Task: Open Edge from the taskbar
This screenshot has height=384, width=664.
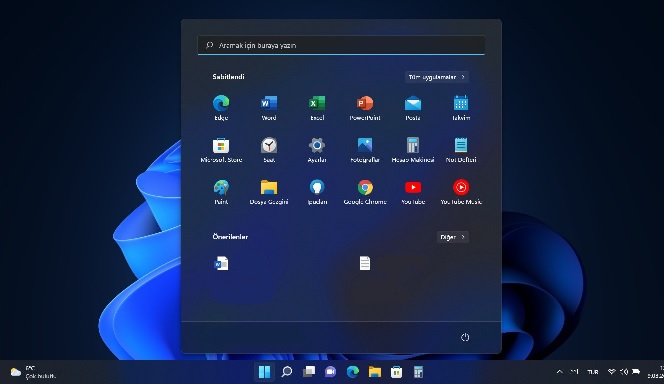Action: click(x=352, y=372)
